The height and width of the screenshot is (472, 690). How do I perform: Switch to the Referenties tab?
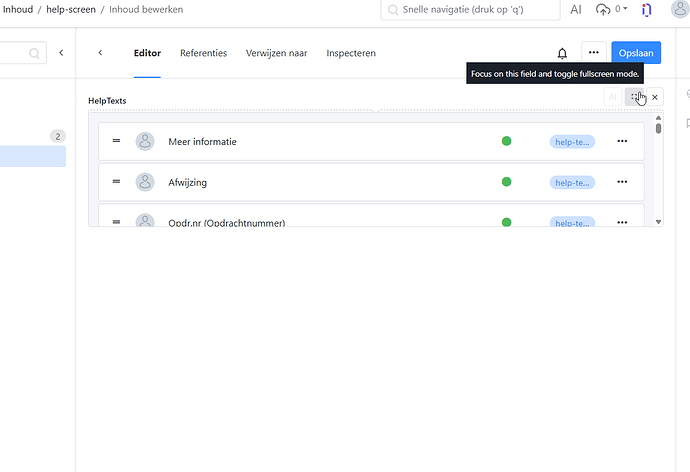click(203, 53)
